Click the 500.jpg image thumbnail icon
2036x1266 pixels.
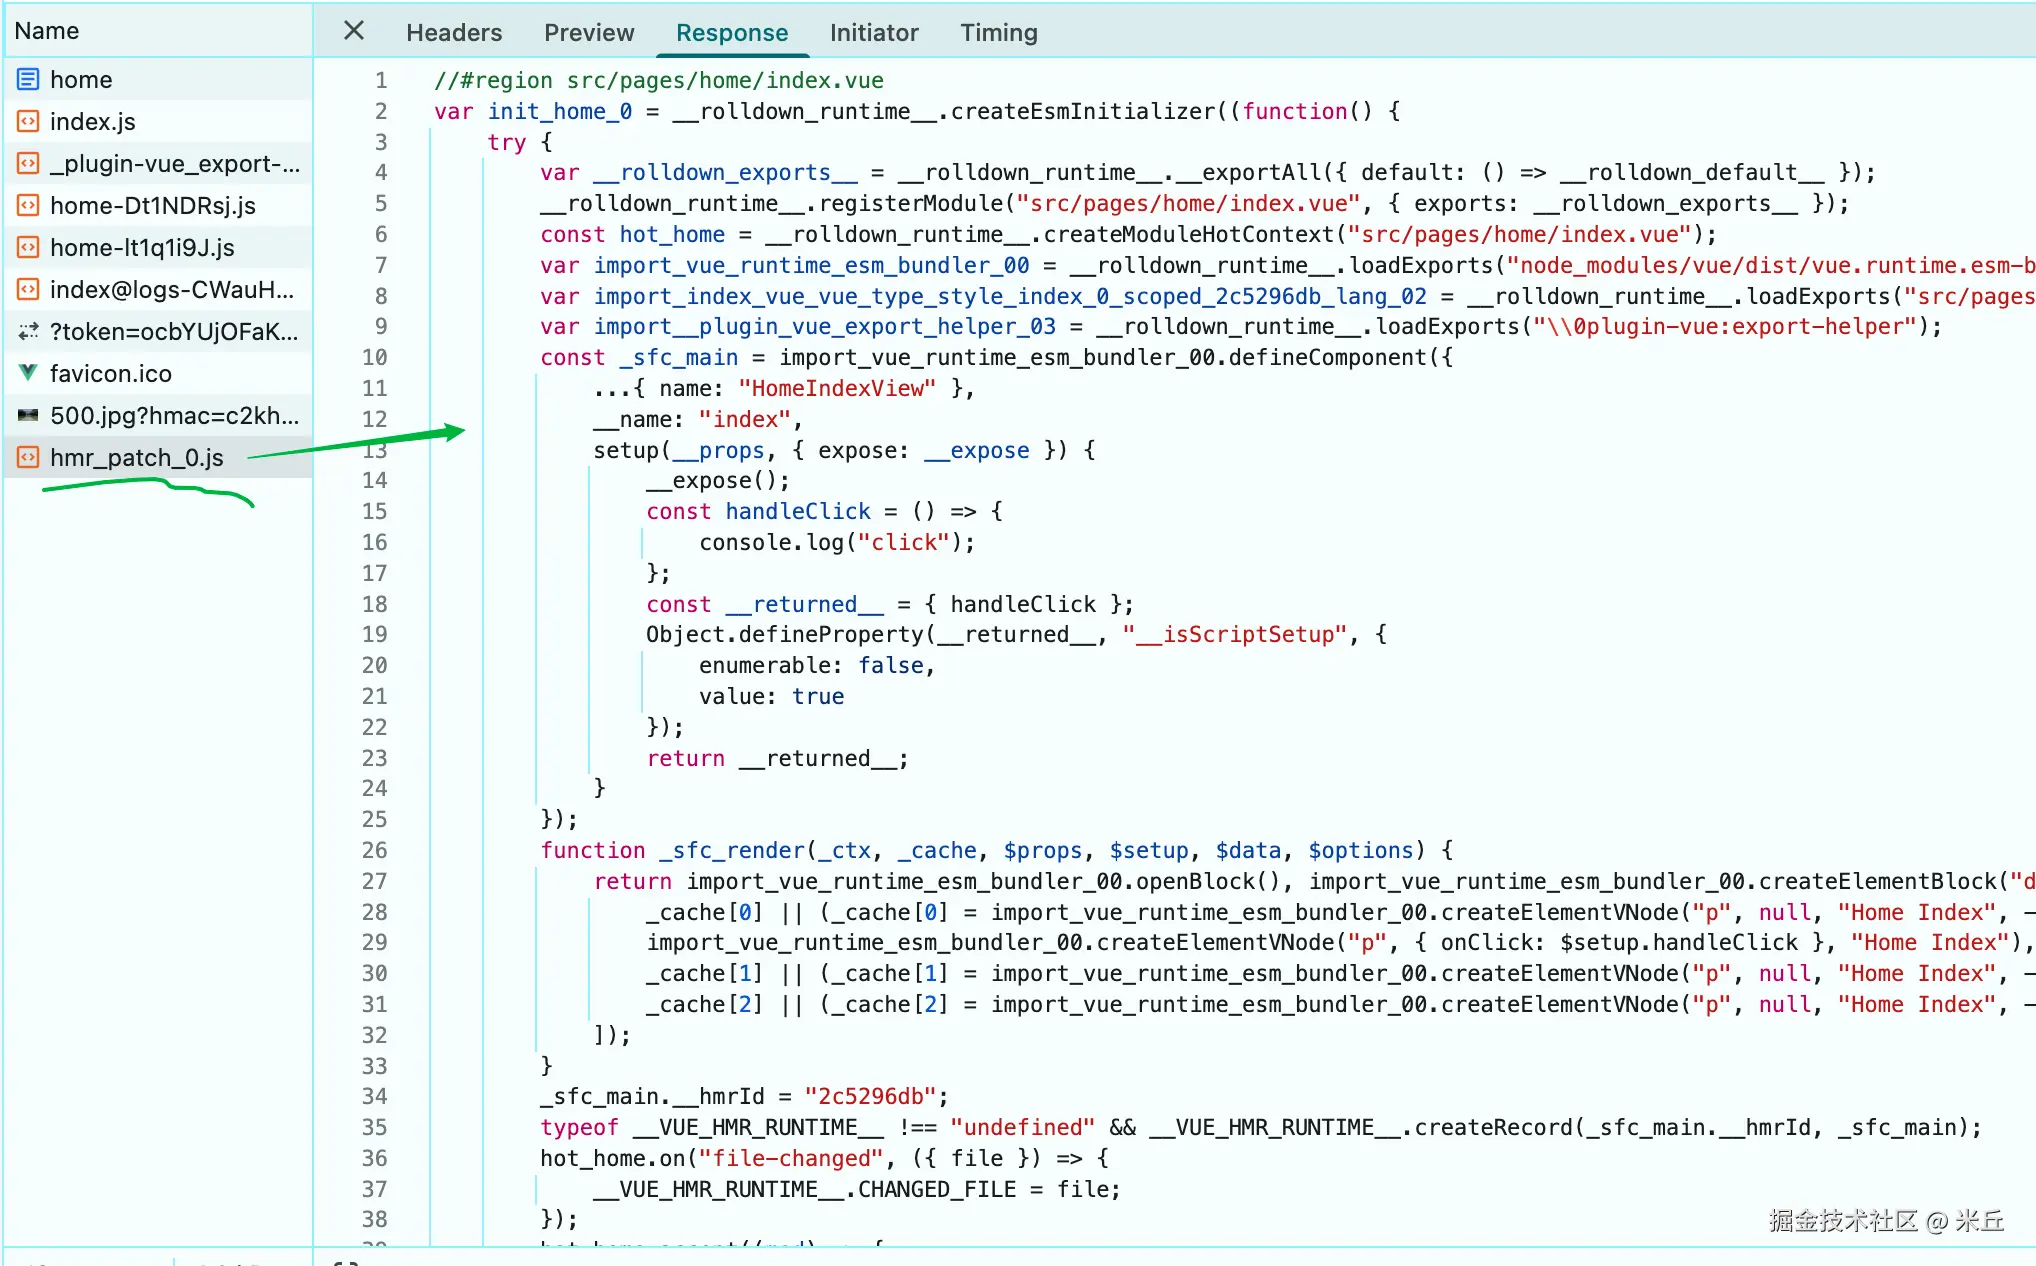(x=28, y=415)
